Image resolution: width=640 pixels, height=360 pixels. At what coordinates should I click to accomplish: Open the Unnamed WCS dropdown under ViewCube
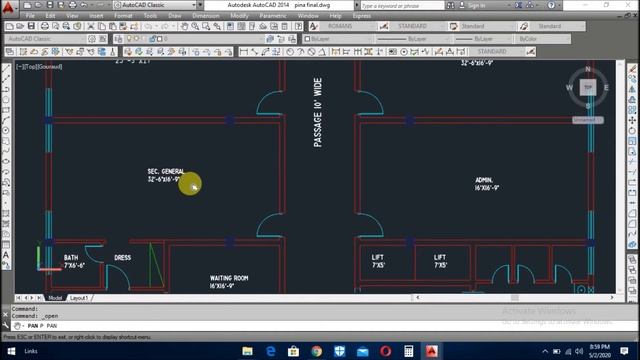(x=588, y=120)
